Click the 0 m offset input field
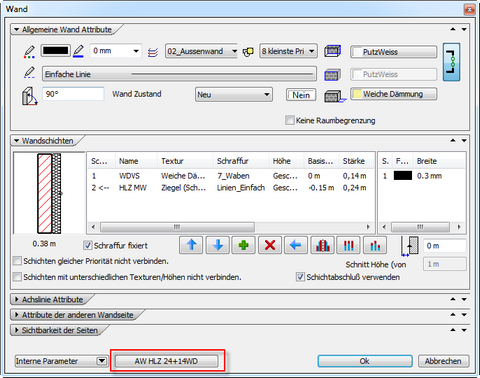Image resolution: width=480 pixels, height=378 pixels. 445,246
